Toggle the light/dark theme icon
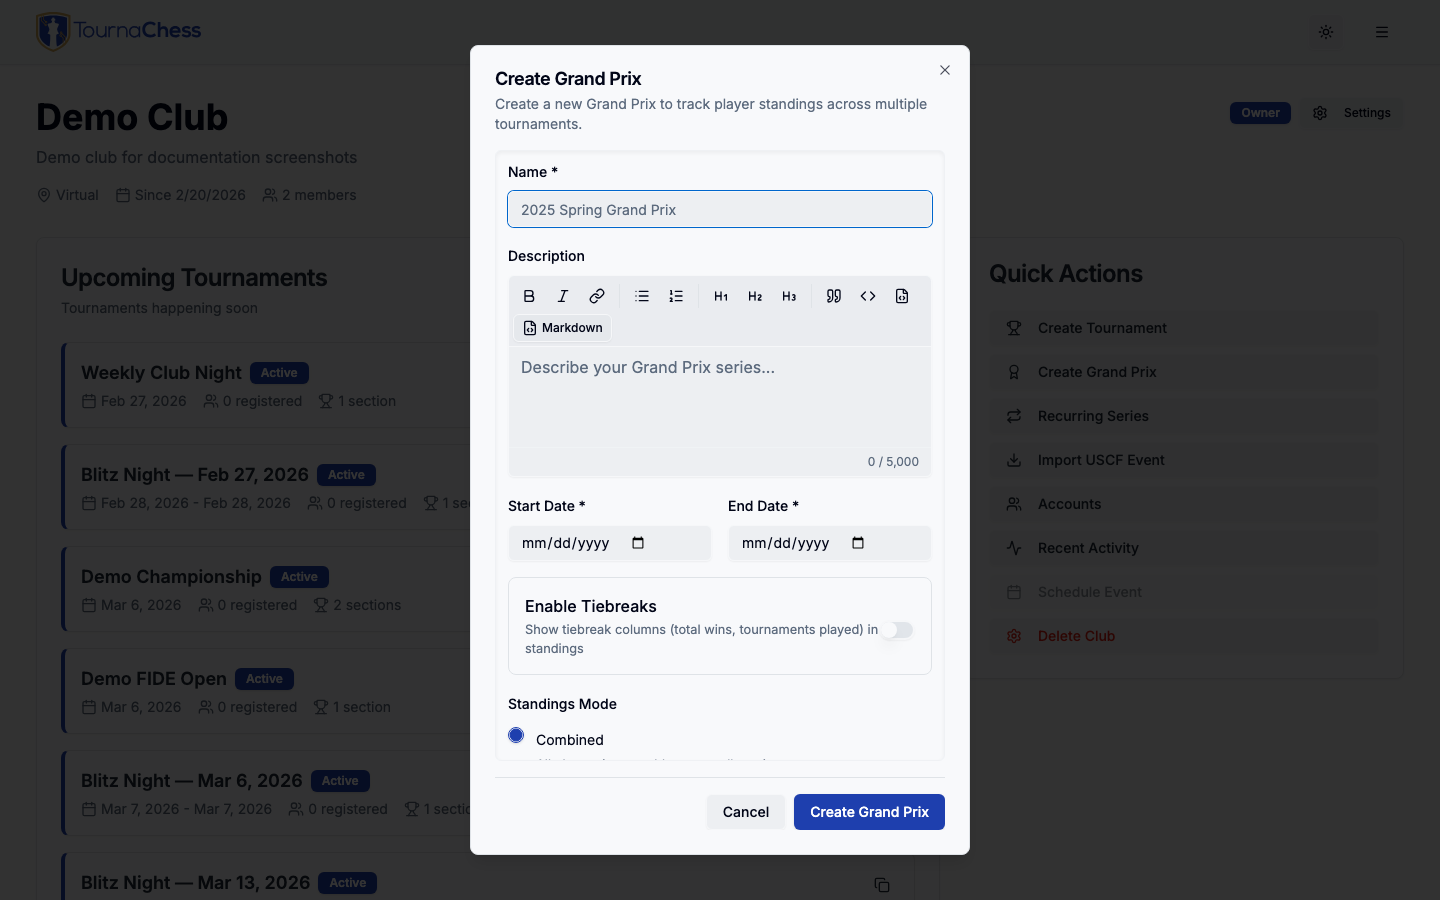 [x=1326, y=32]
